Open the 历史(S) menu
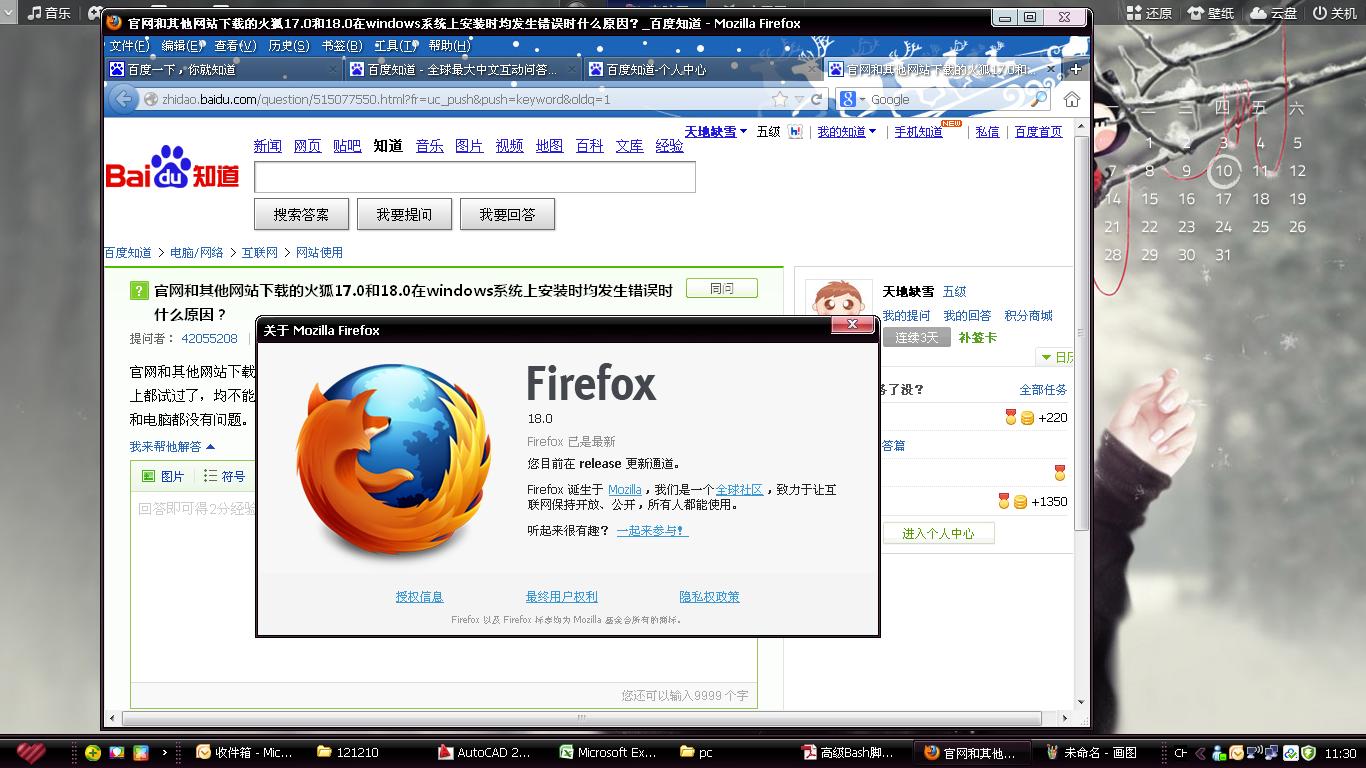Viewport: 1366px width, 768px height. [288, 45]
